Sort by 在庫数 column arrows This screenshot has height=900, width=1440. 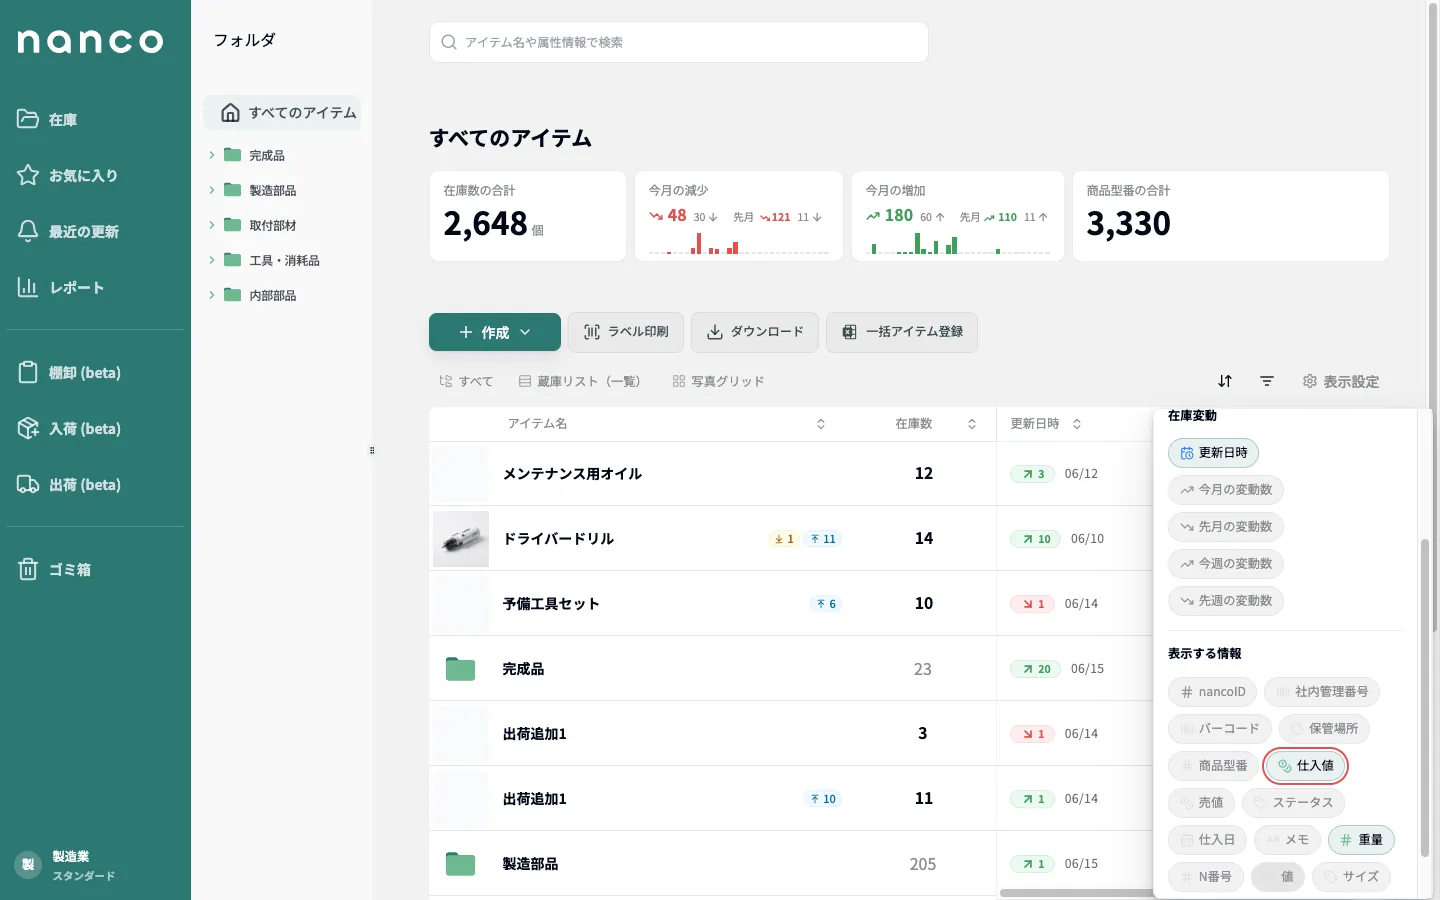tap(972, 424)
